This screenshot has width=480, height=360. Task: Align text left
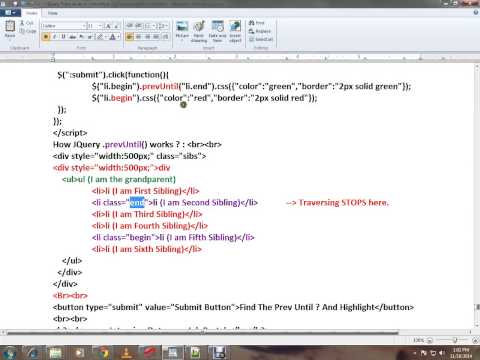click(x=130, y=37)
